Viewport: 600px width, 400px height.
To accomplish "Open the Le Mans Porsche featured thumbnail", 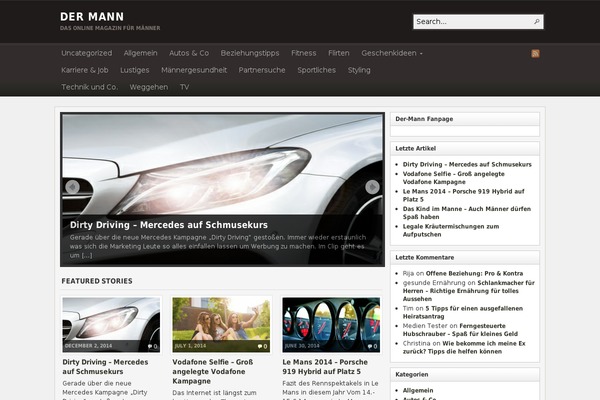I will click(x=331, y=325).
